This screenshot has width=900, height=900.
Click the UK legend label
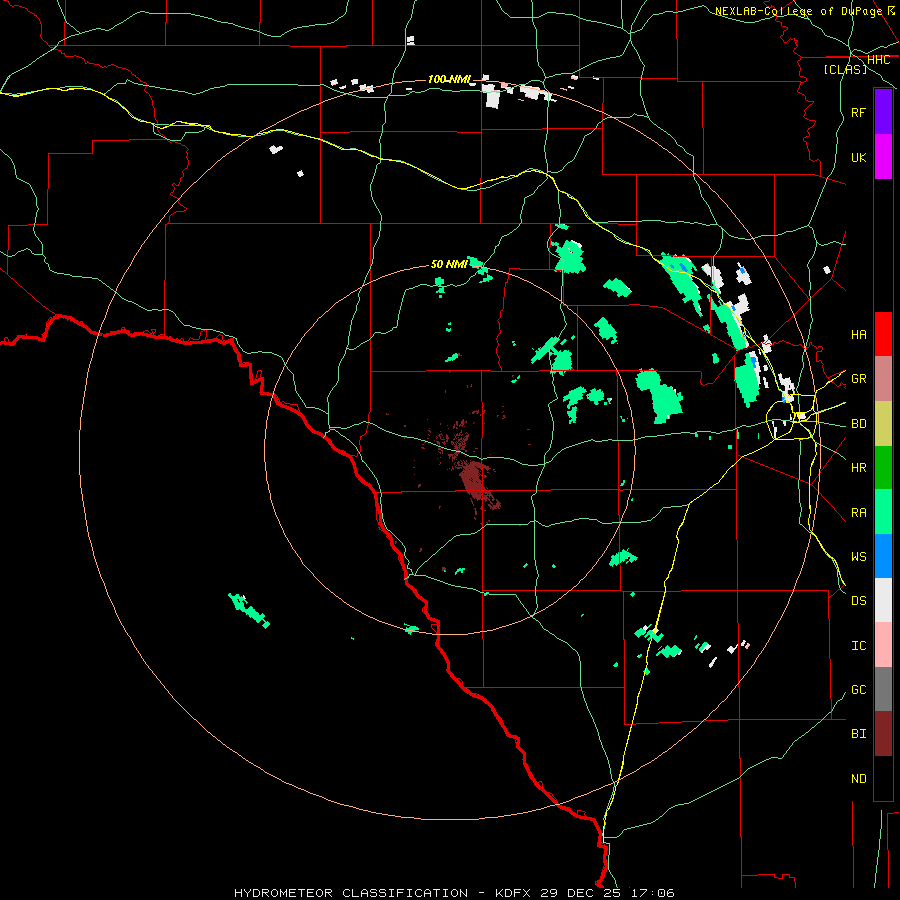coord(858,157)
